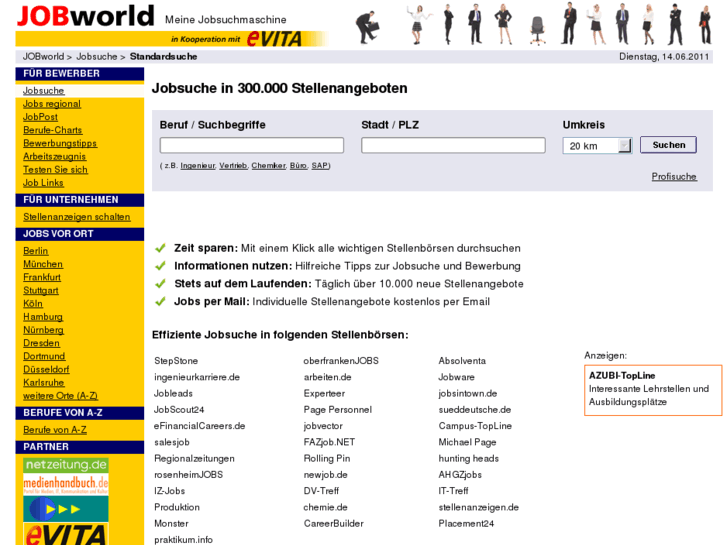Image resolution: width=727 pixels, height=545 pixels.
Task: Select the Ingenieur example search term
Action: point(198,166)
